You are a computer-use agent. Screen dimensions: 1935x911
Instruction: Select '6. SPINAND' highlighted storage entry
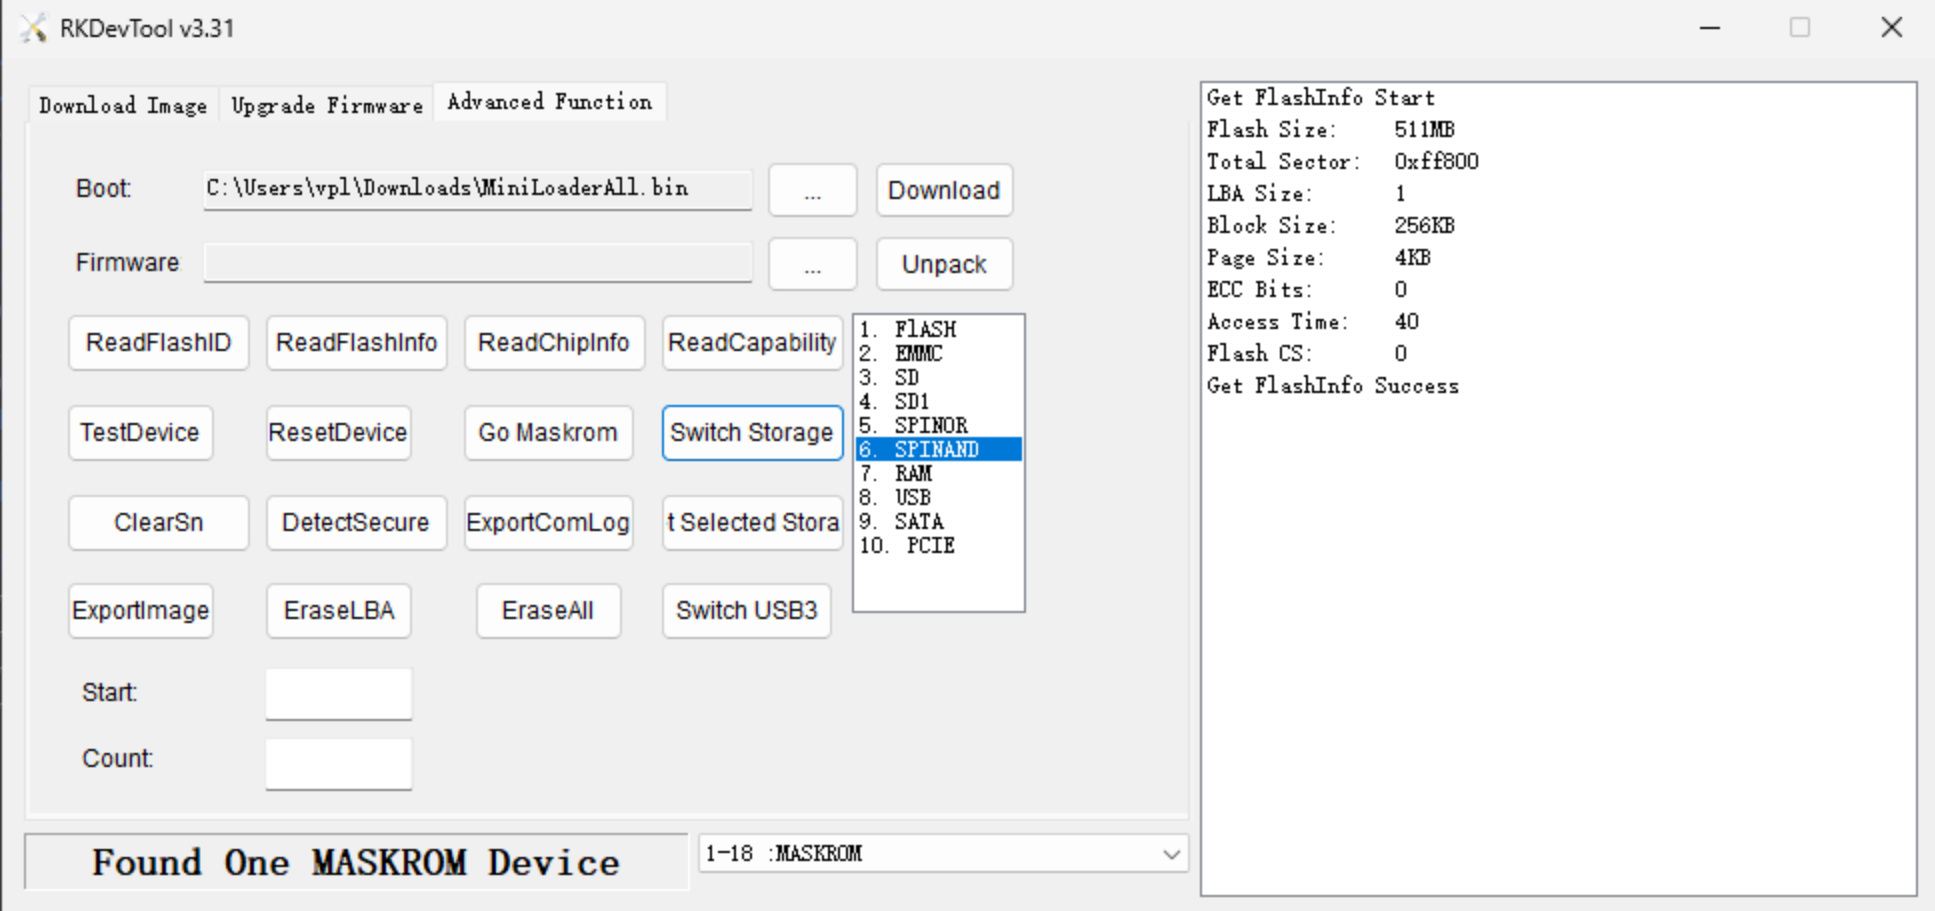point(938,449)
